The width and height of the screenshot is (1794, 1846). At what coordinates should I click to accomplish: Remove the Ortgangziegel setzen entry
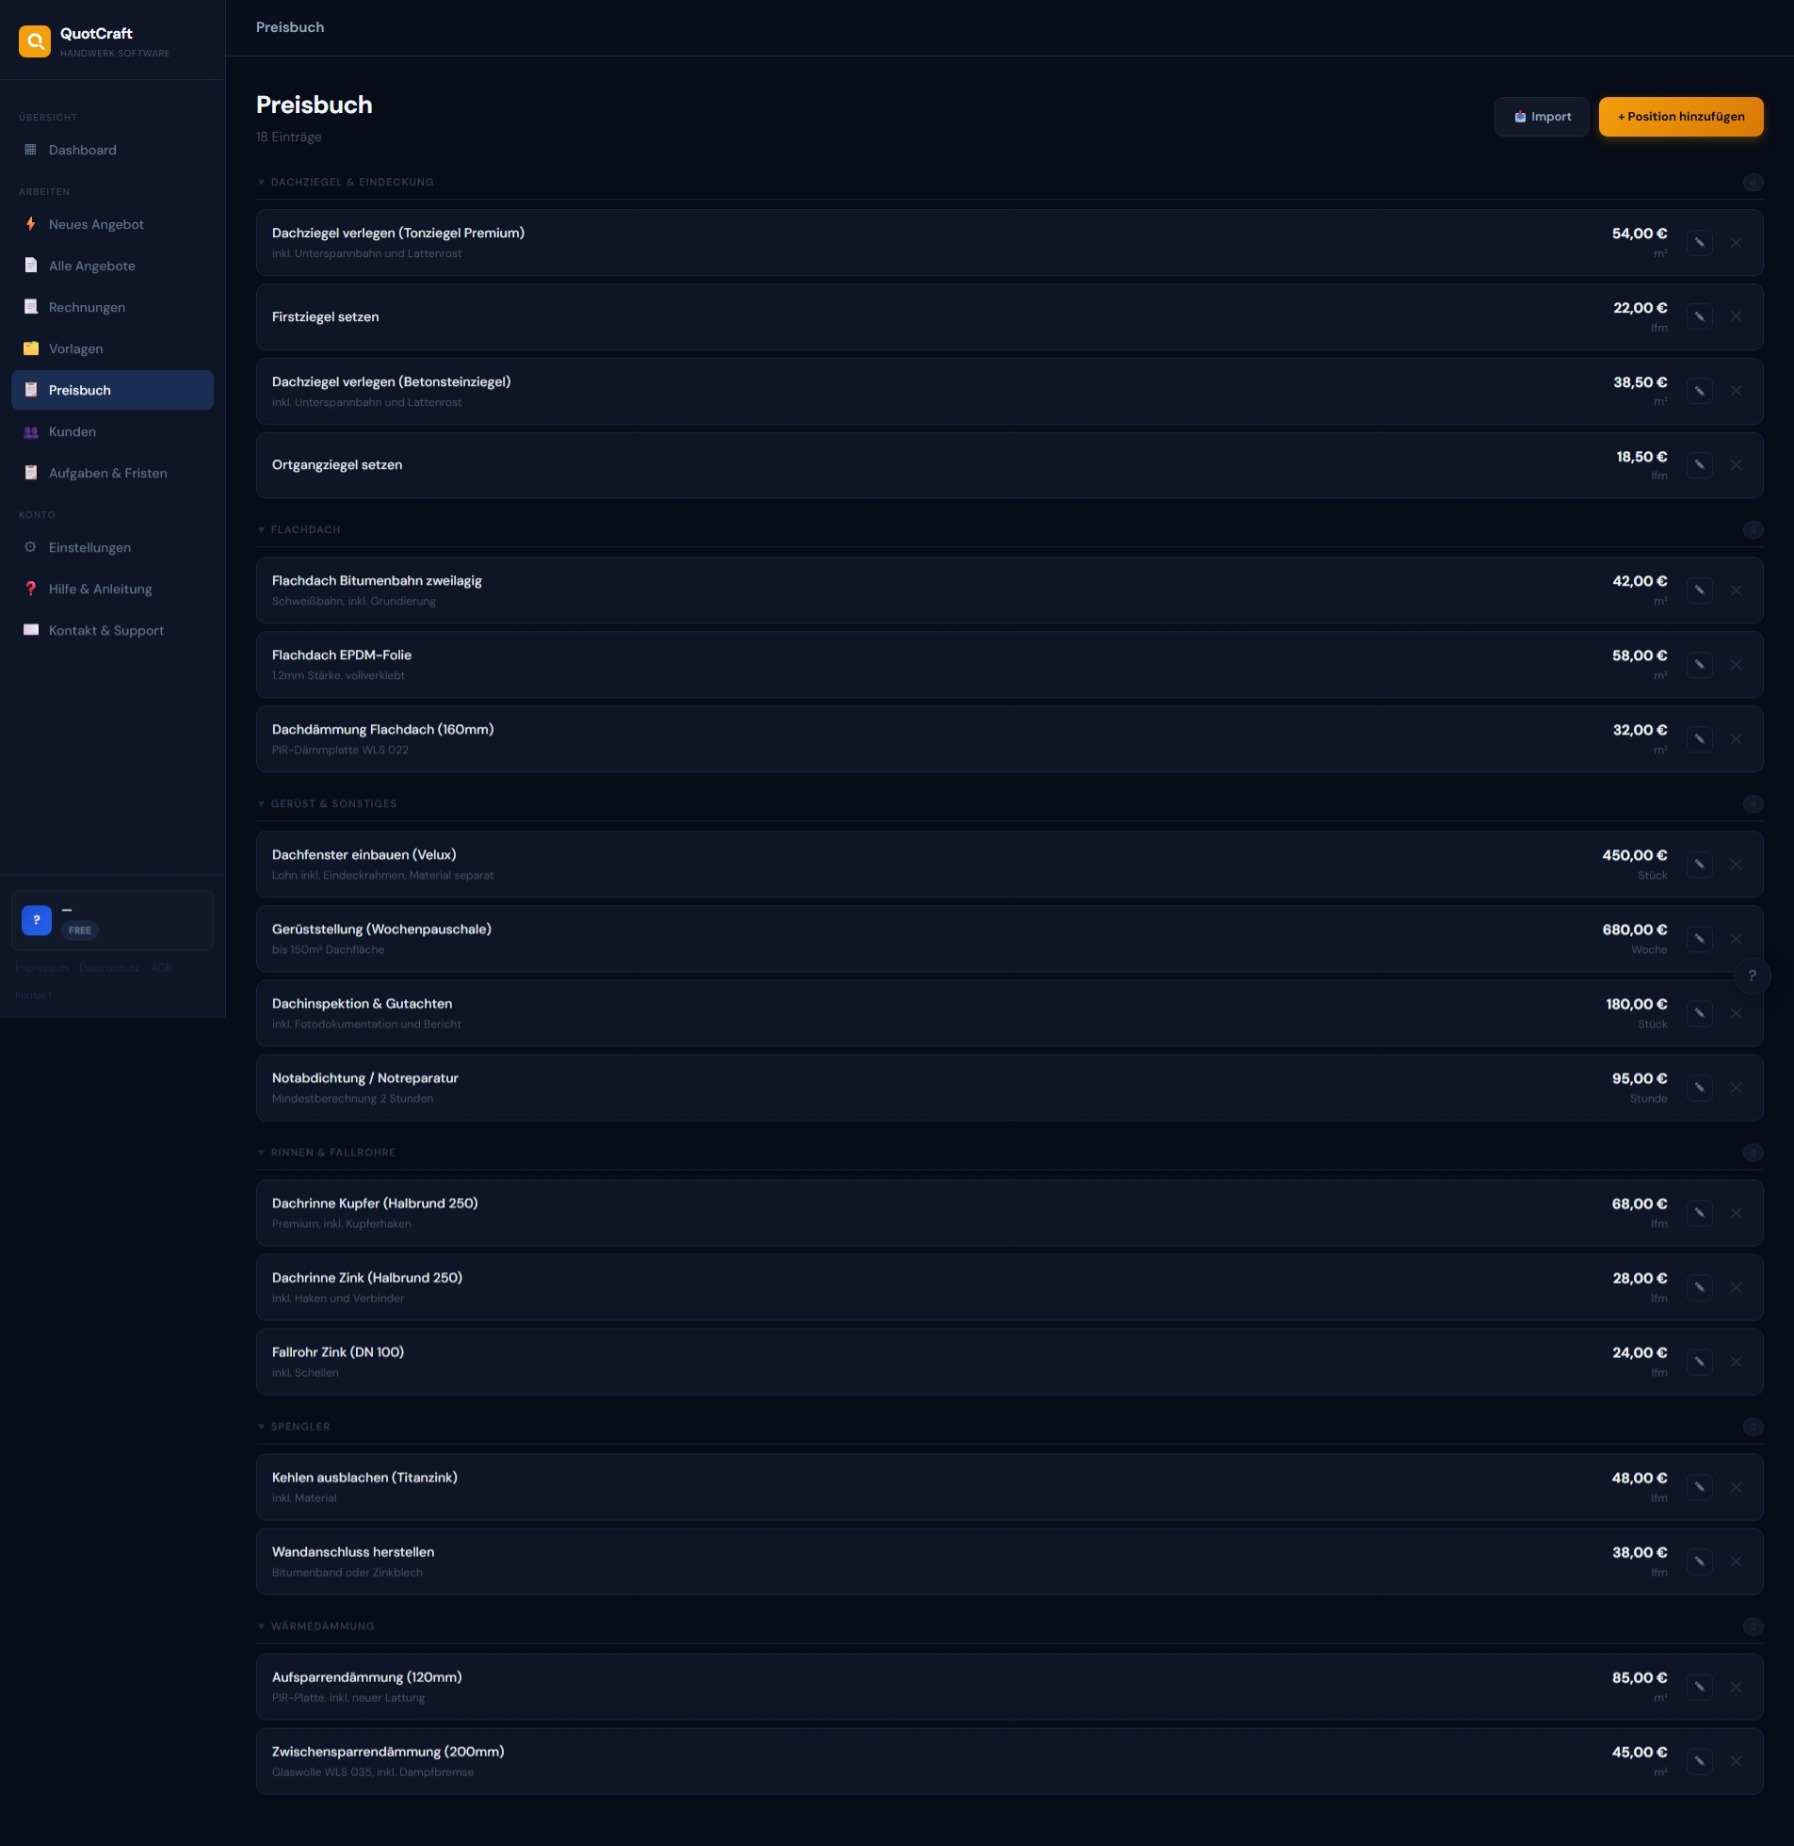(1736, 465)
